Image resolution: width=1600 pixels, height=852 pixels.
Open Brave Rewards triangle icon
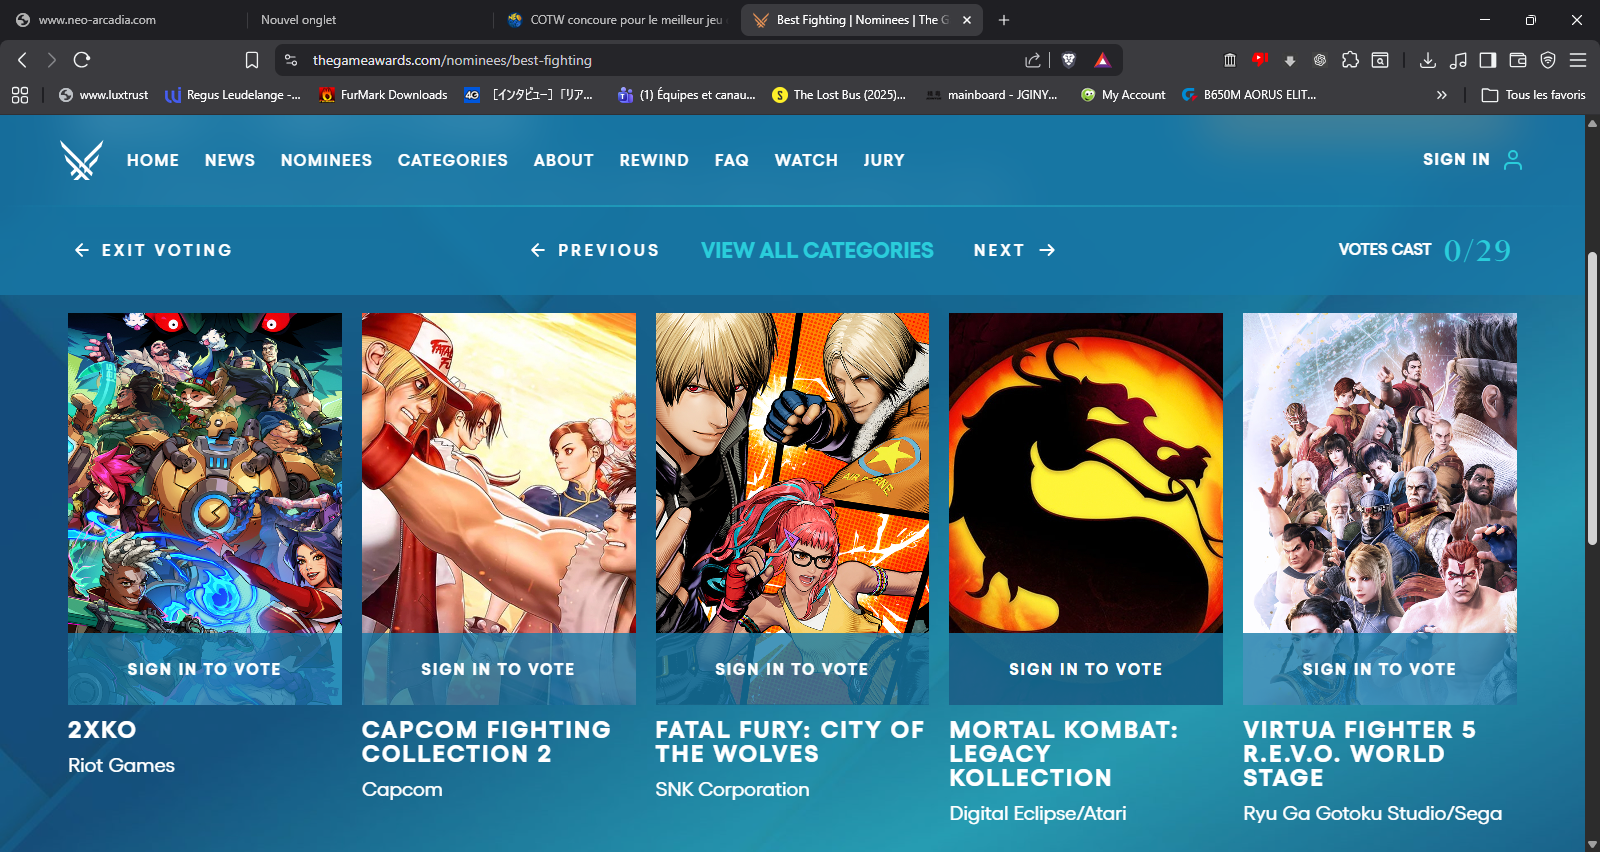[1102, 60]
